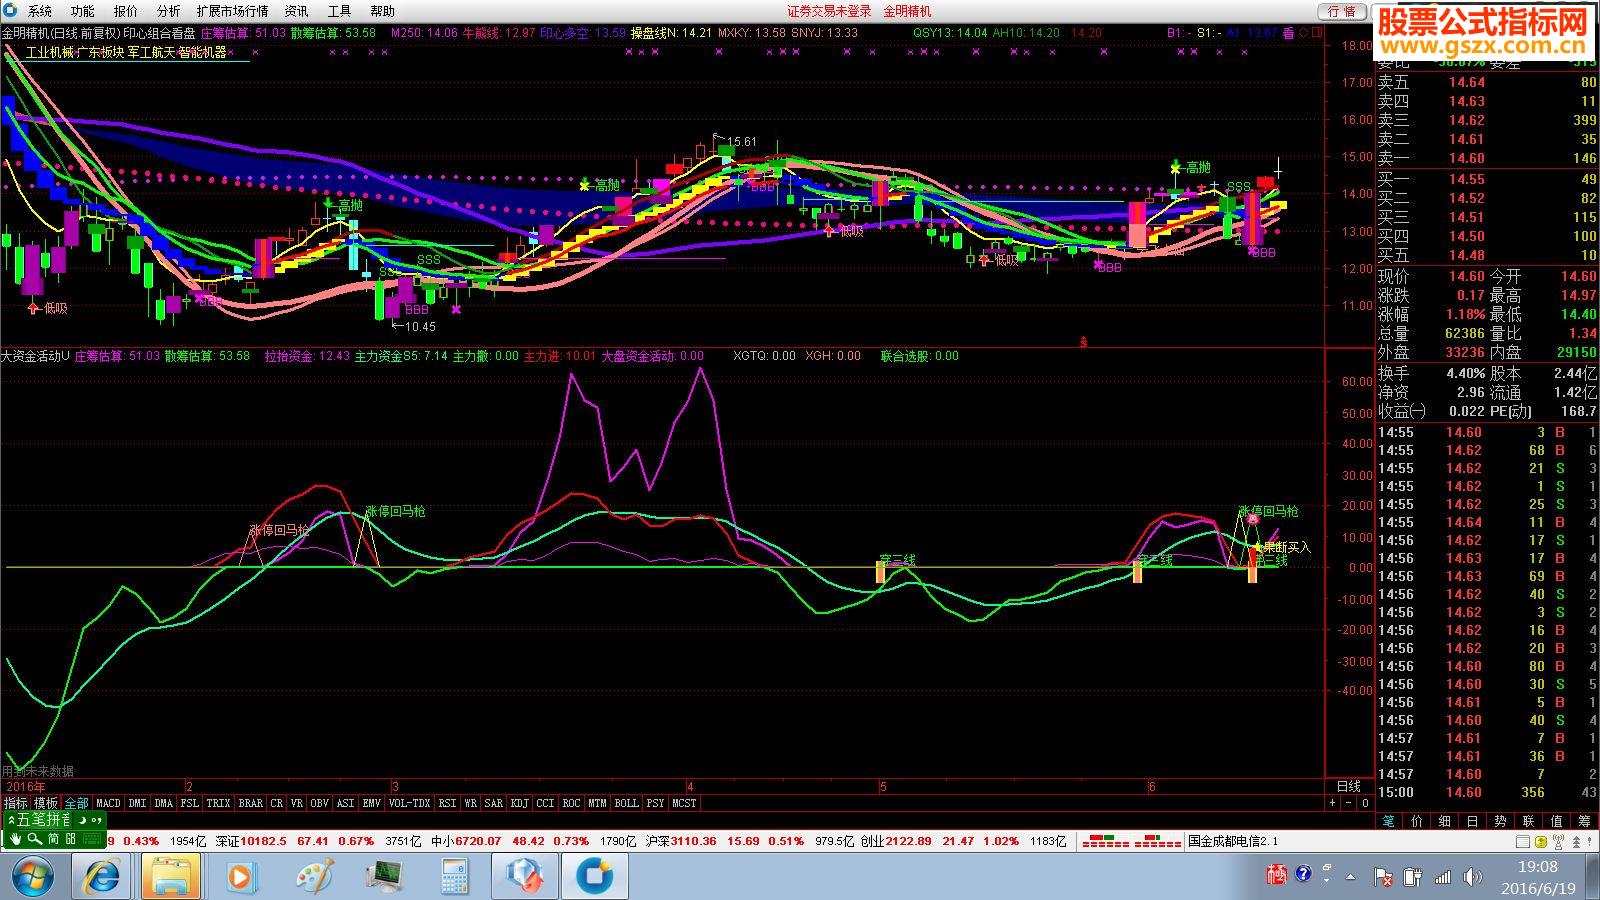Expand the 日线 period selector
This screenshot has height=900, width=1600.
1349,786
